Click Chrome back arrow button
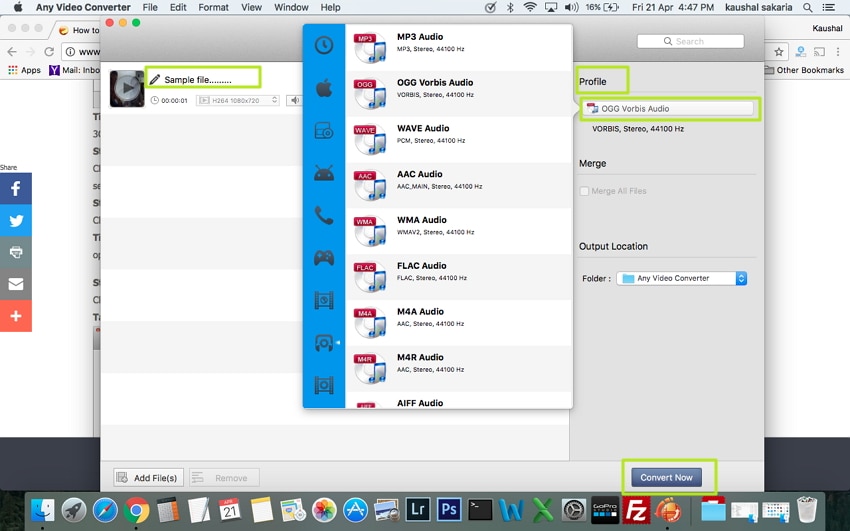This screenshot has width=850, height=531. pyautogui.click(x=12, y=51)
